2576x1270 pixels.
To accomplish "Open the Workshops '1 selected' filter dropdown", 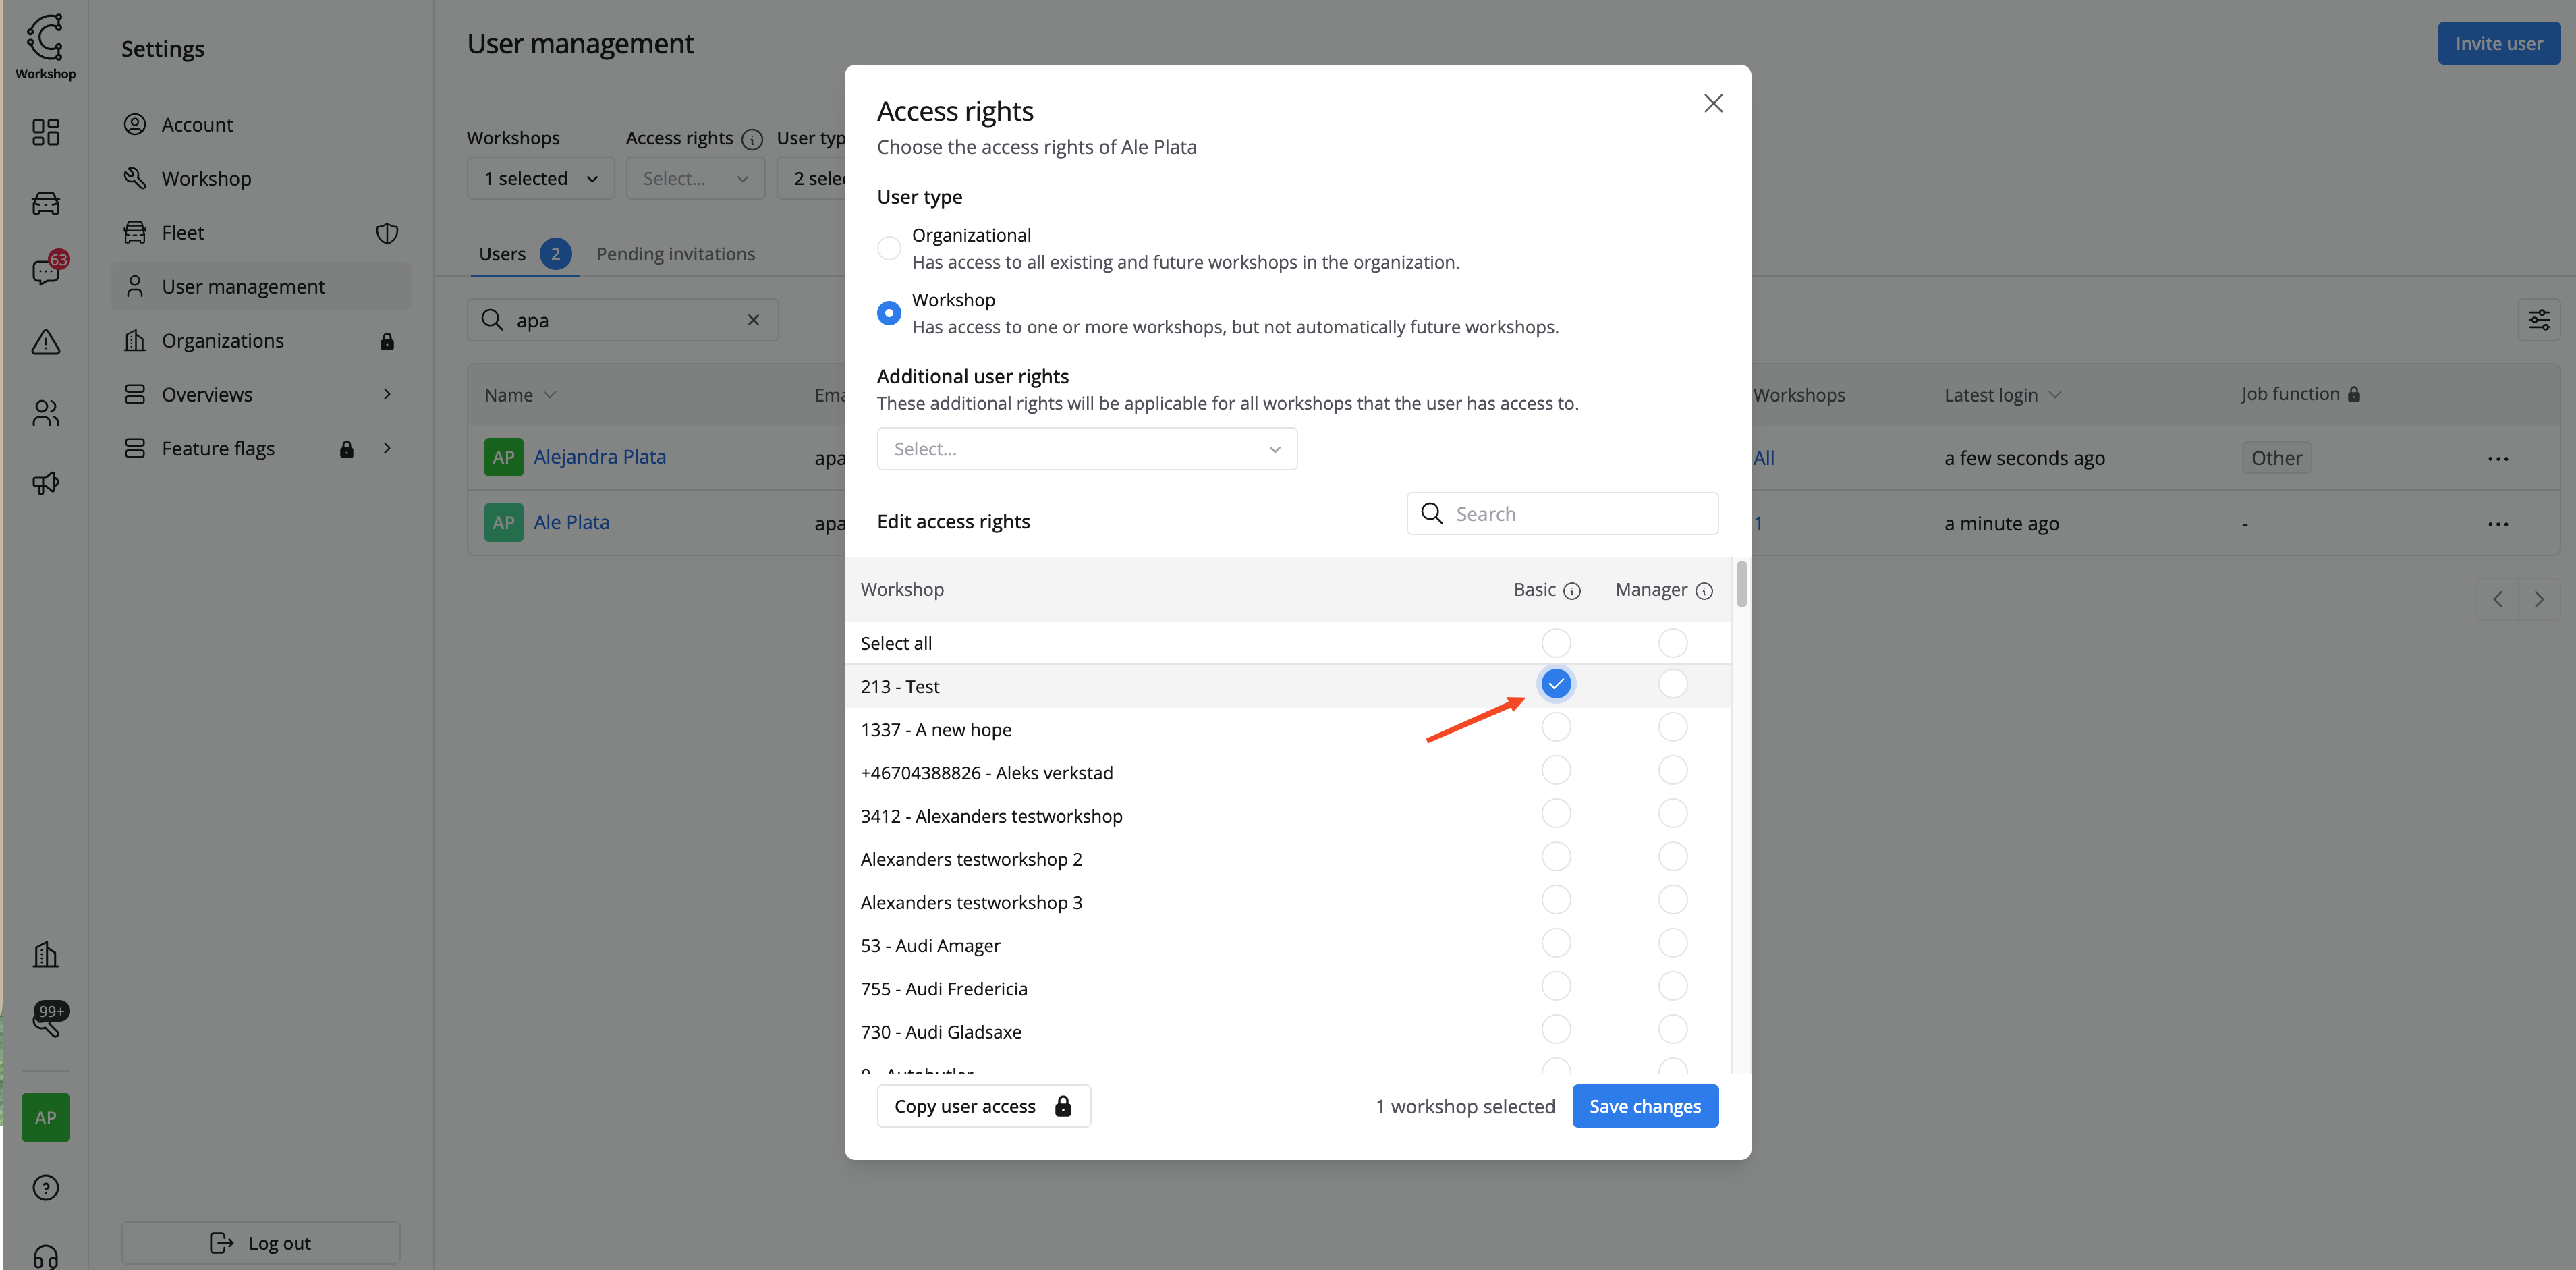I will [x=540, y=179].
